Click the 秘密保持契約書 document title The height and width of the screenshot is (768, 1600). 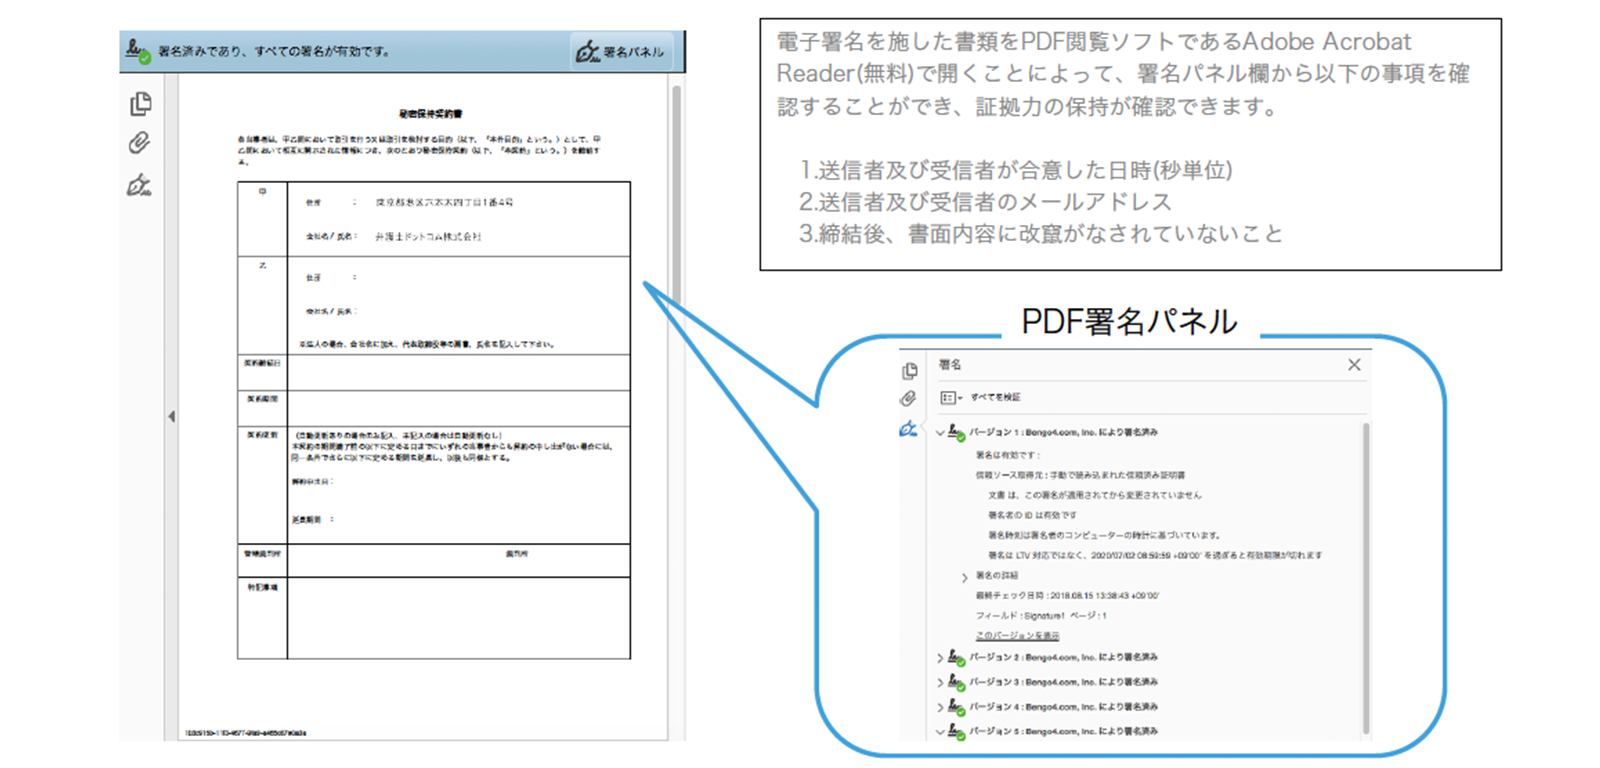coord(431,113)
